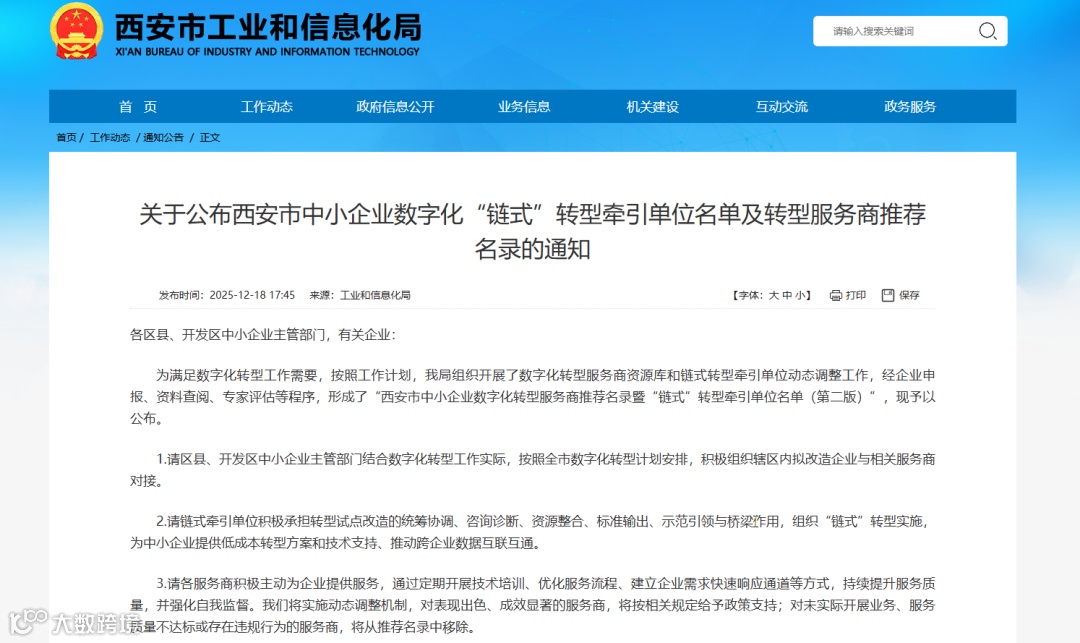Go to 首页 in the breadcrumb
Viewport: 1080px width, 643px height.
(x=66, y=138)
